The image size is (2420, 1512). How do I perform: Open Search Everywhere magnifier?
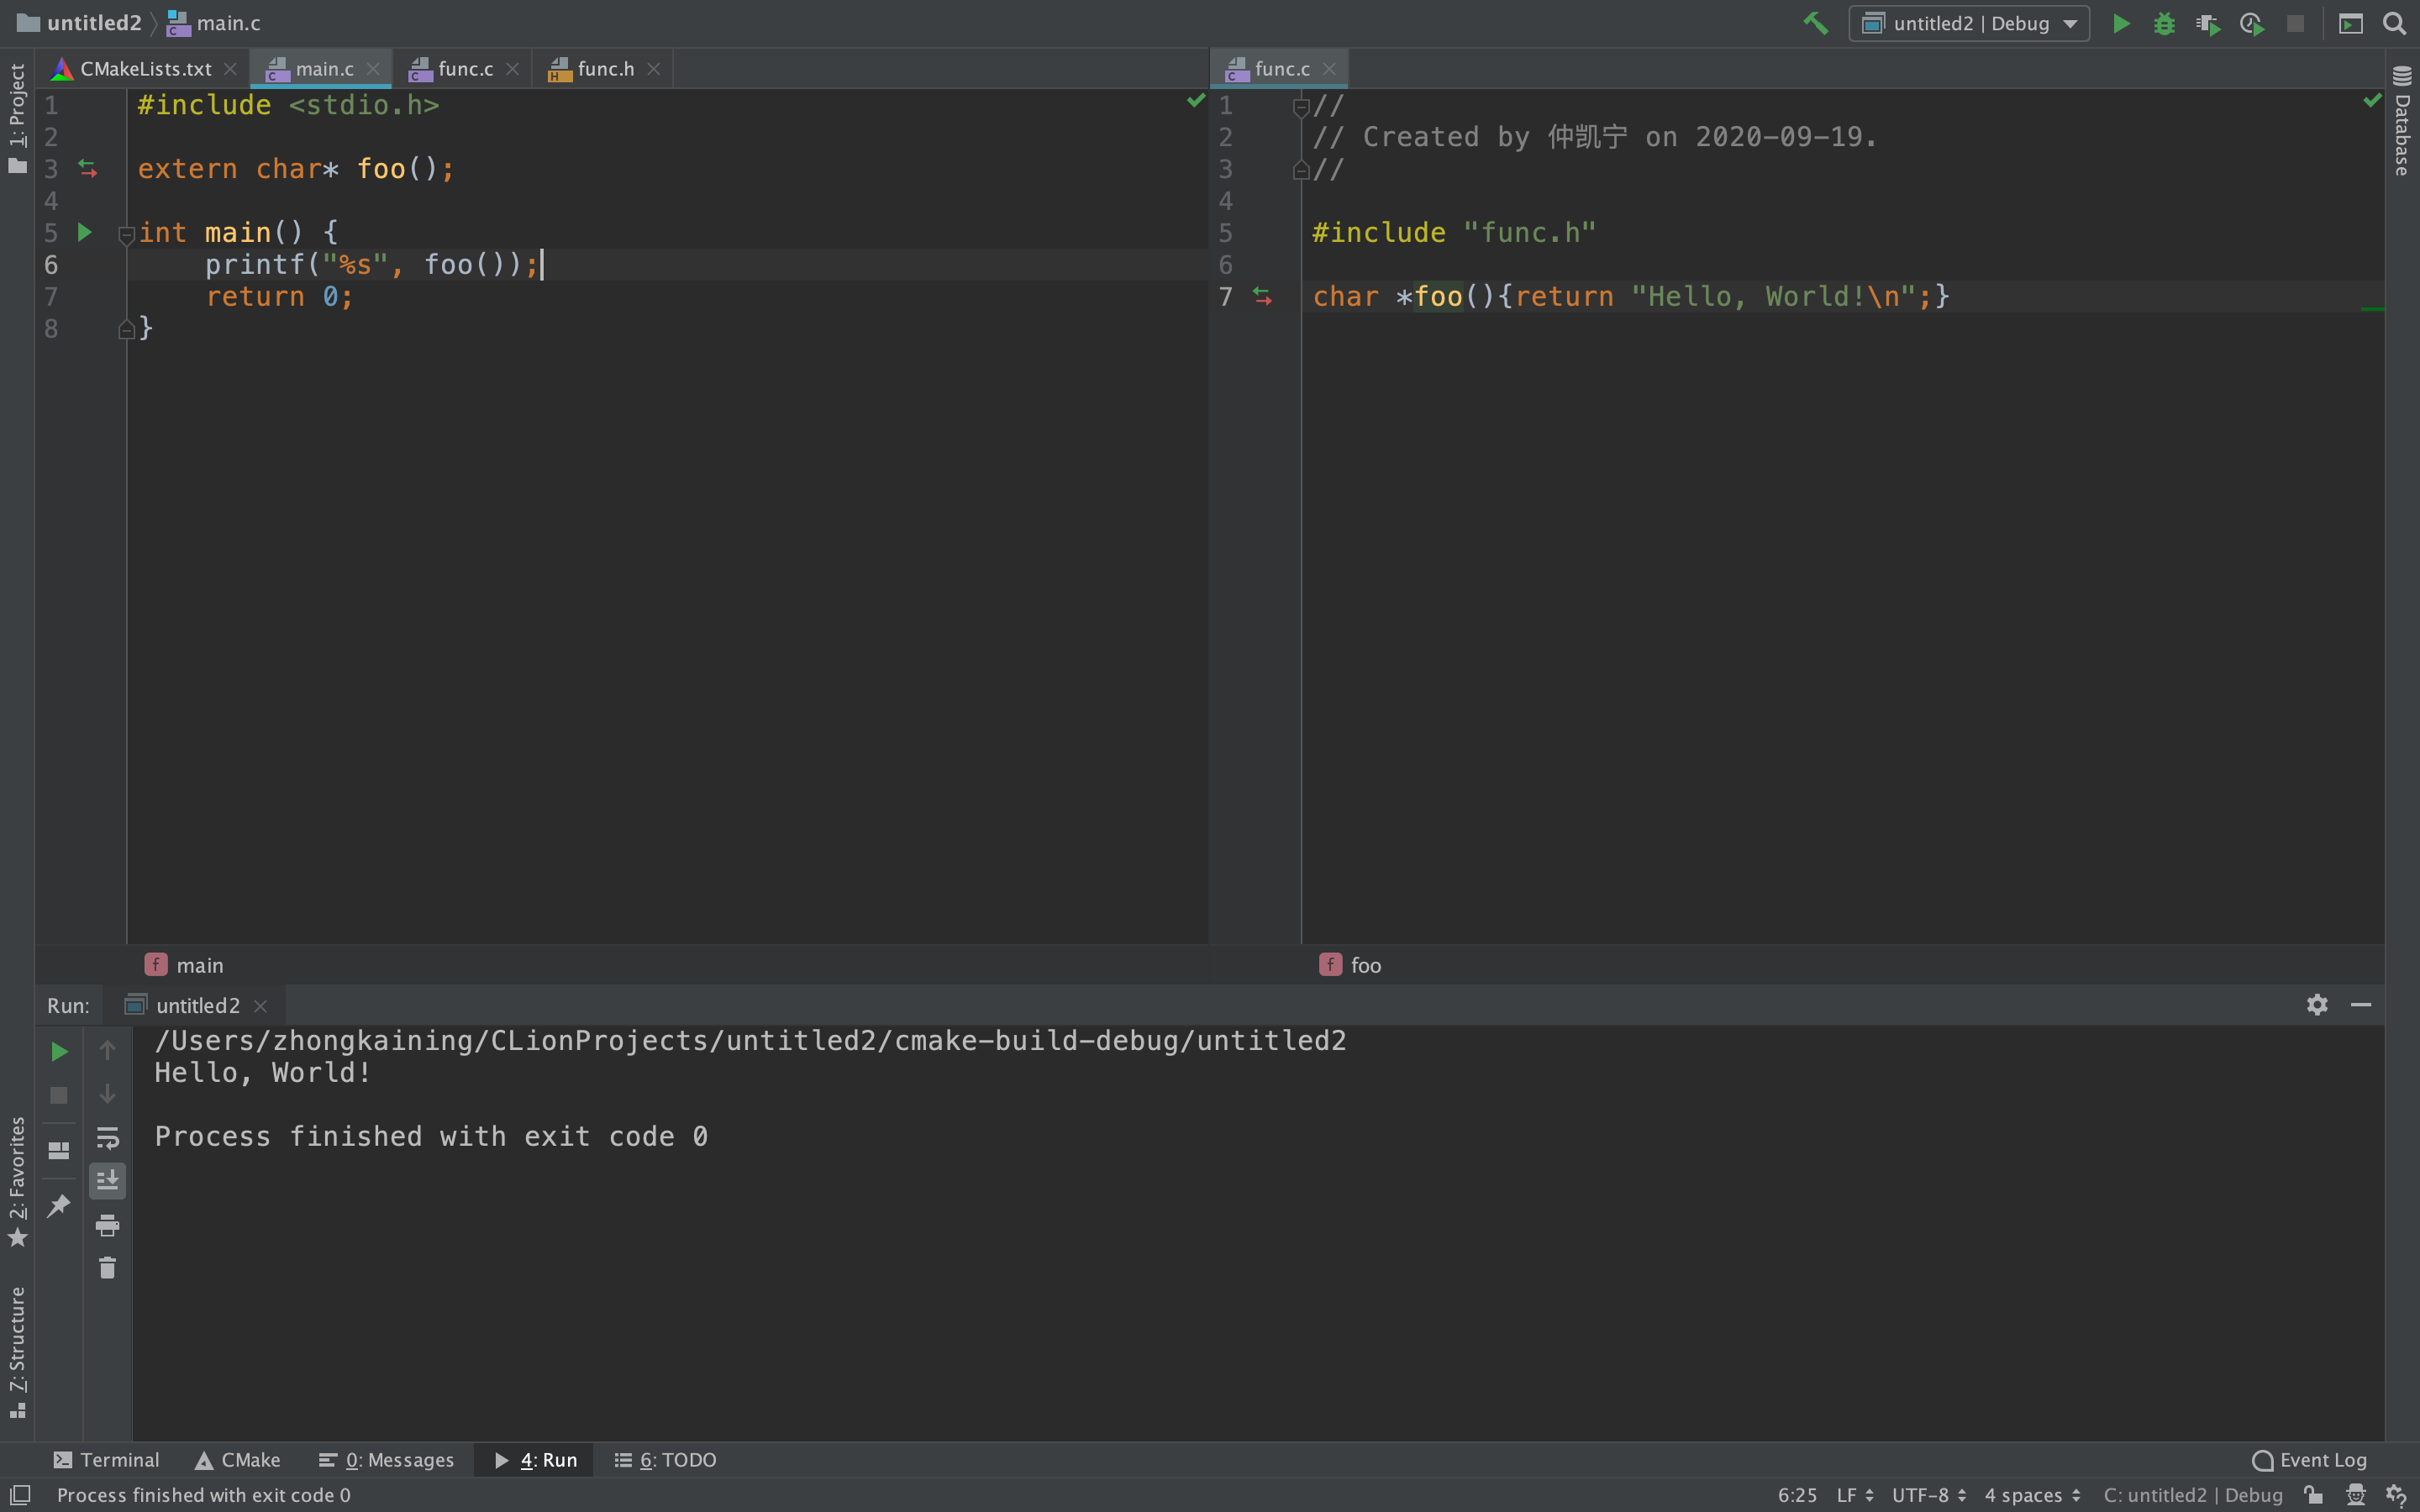click(x=2394, y=23)
